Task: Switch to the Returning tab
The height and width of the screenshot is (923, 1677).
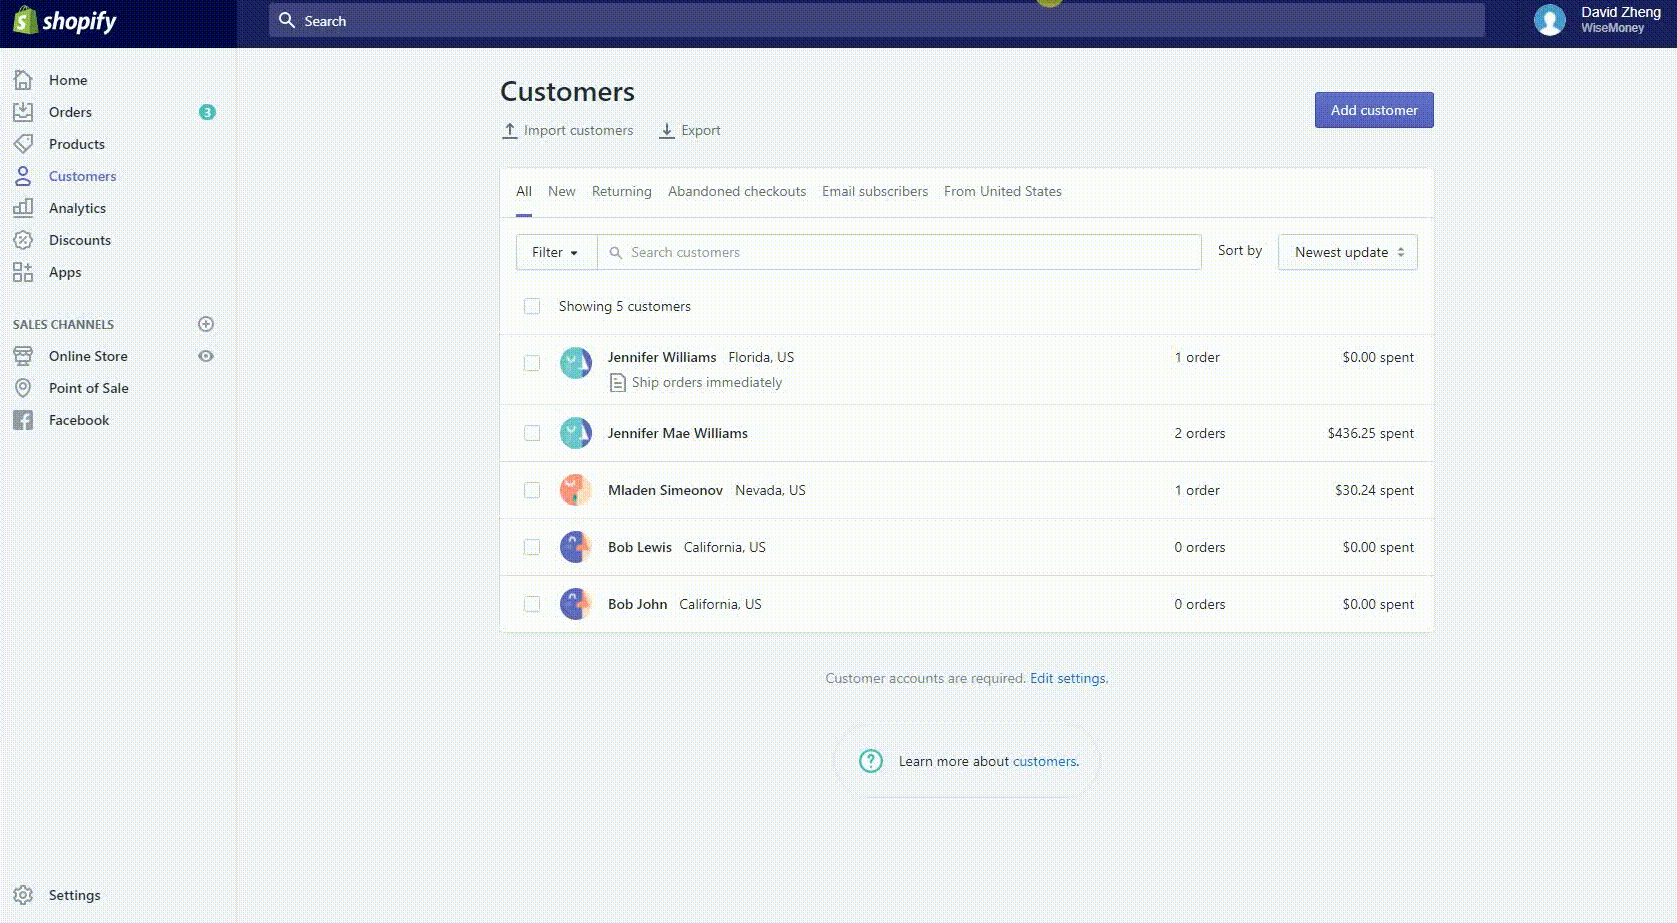Action: click(621, 191)
